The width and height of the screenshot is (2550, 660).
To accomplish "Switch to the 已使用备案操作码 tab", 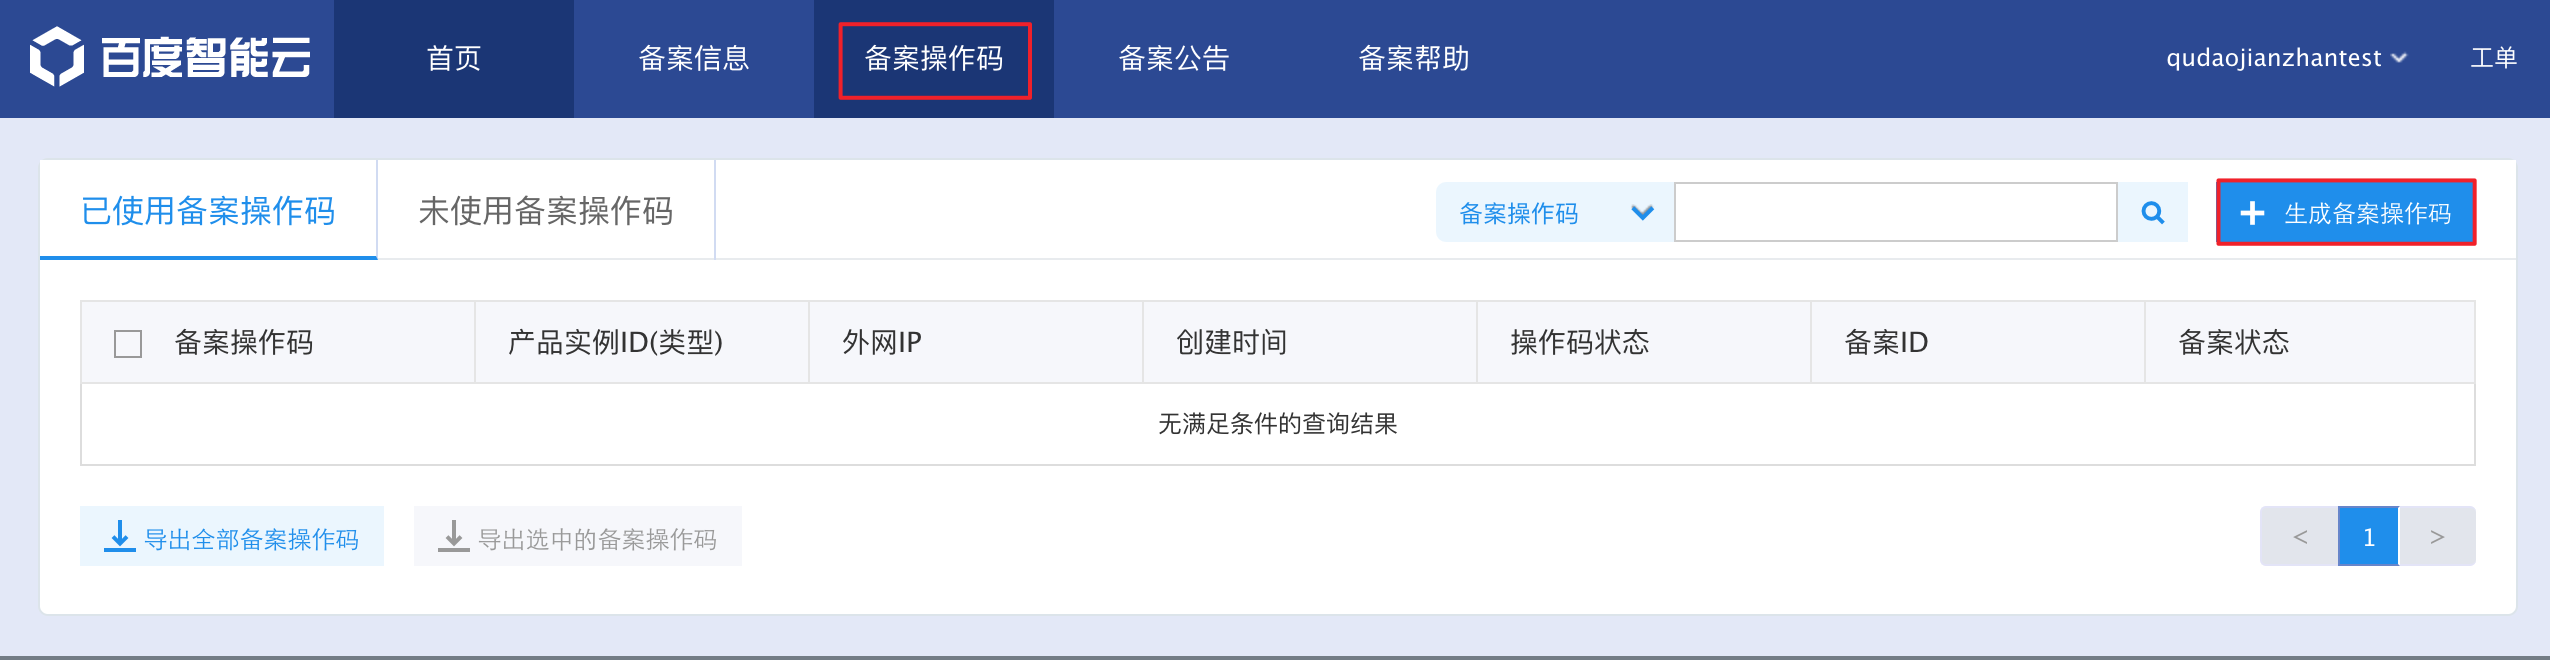I will tap(208, 211).
